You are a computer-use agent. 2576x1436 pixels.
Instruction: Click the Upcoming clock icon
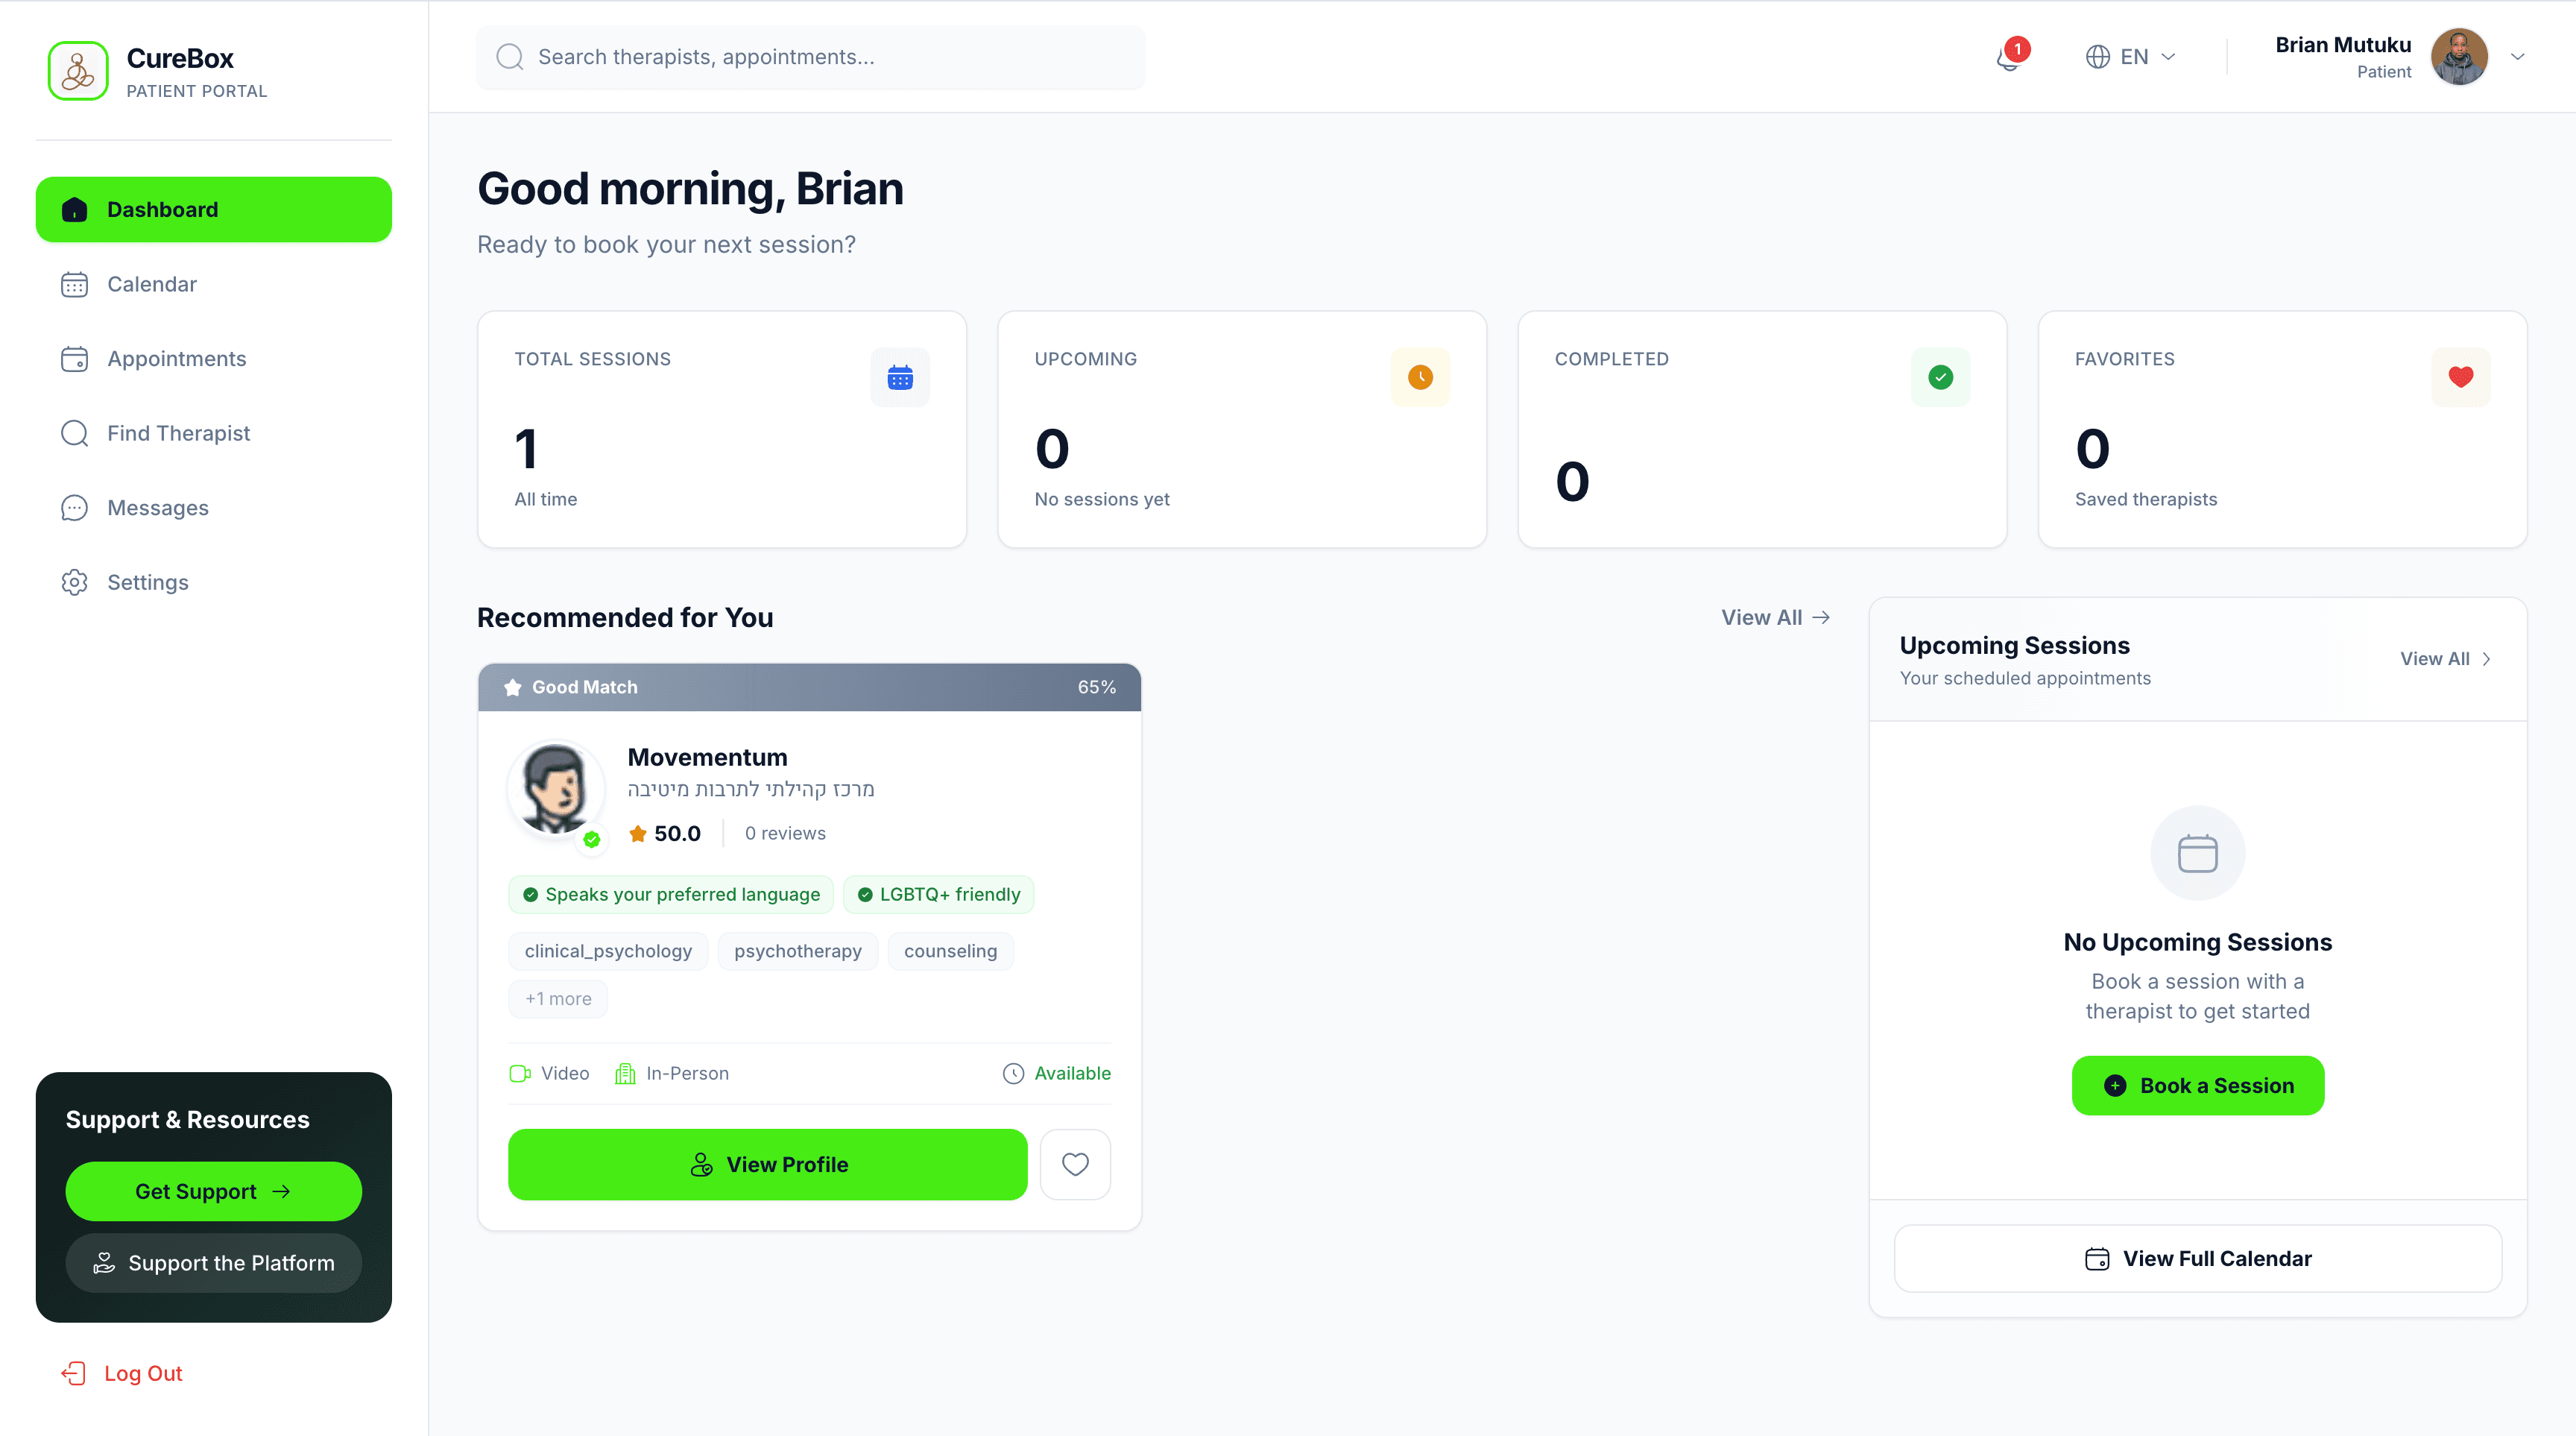click(1420, 377)
